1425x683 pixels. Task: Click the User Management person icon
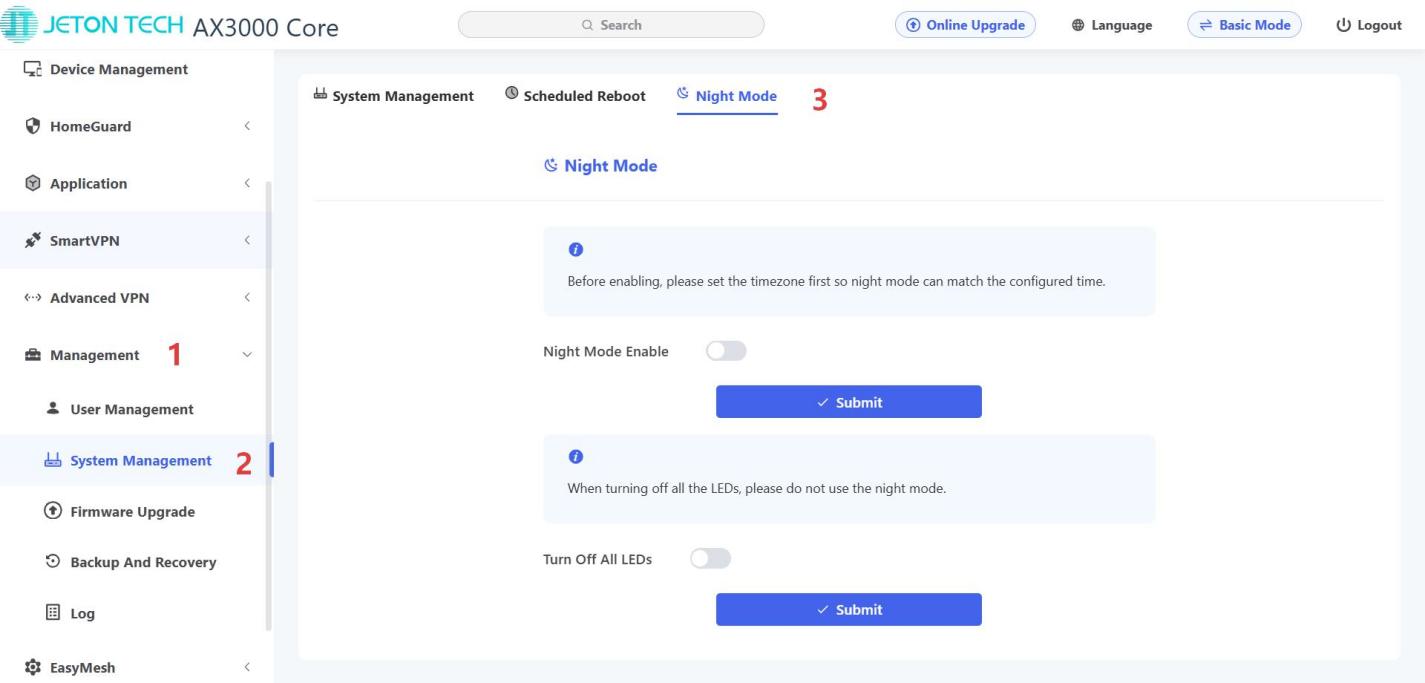tap(52, 409)
